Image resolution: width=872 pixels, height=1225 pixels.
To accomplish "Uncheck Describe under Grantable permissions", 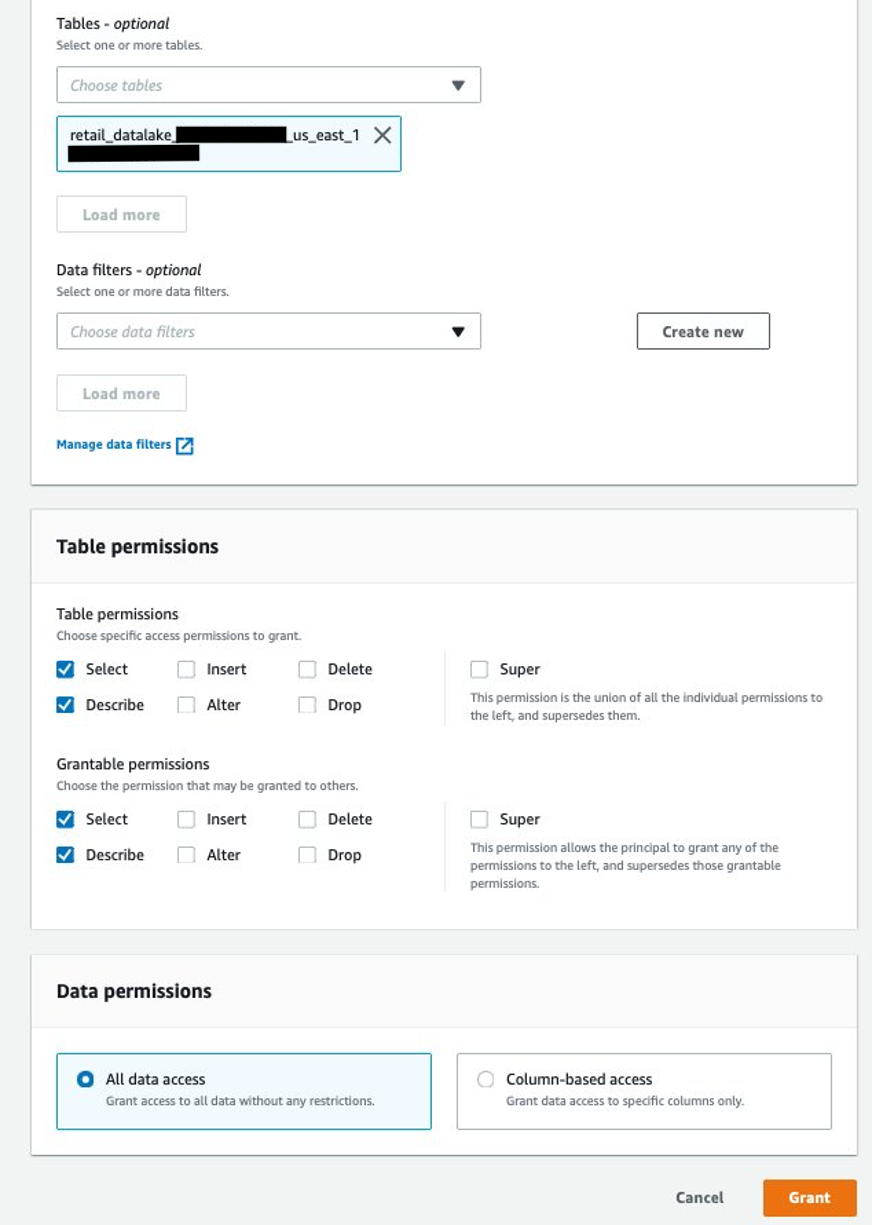I will point(66,855).
